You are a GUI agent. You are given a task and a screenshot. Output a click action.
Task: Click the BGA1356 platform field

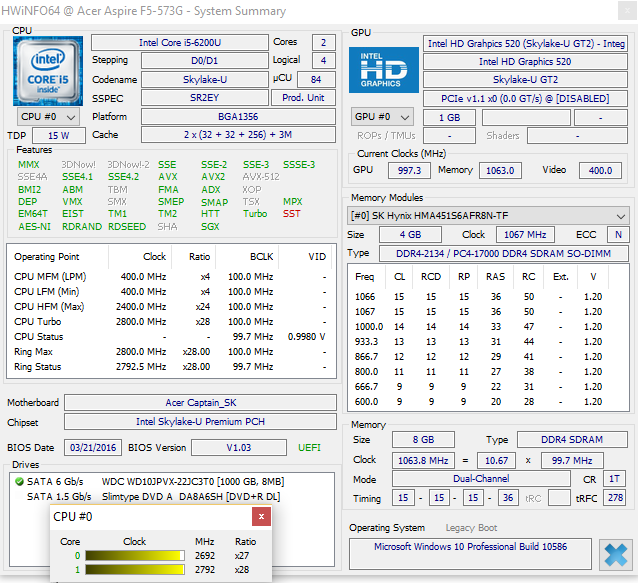click(238, 117)
